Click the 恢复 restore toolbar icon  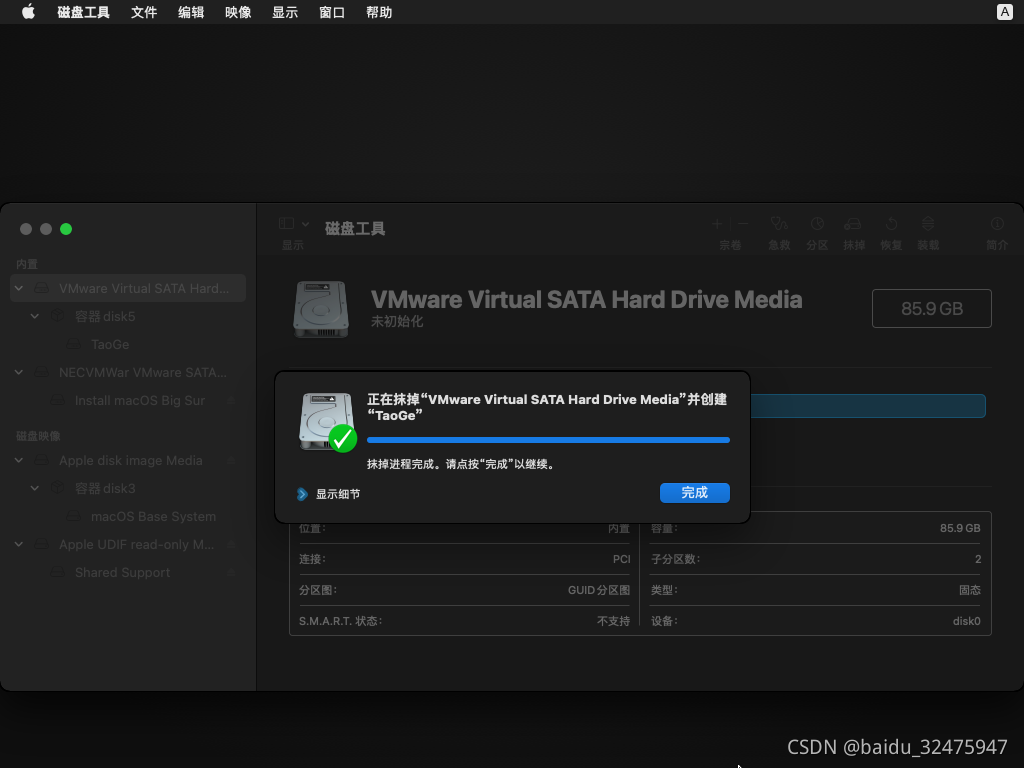coord(891,225)
